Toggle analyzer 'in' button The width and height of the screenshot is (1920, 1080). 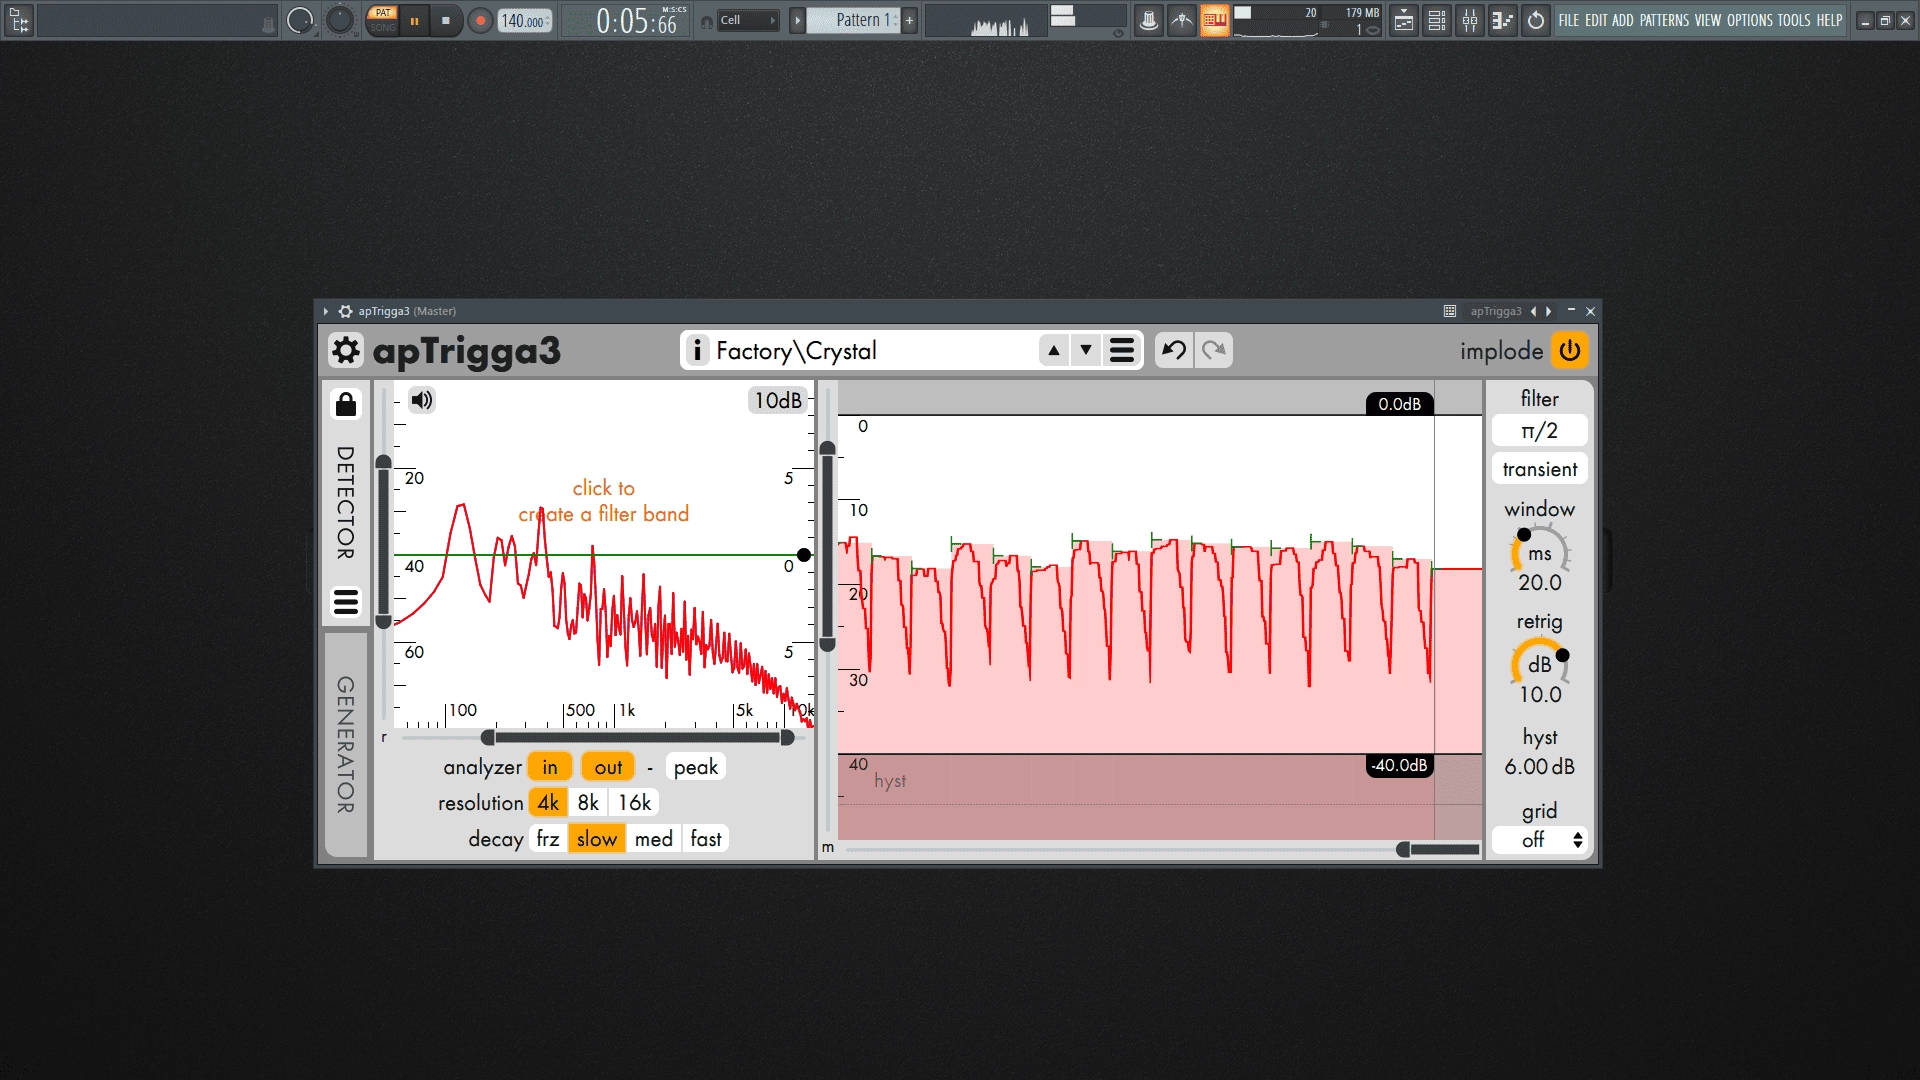550,767
